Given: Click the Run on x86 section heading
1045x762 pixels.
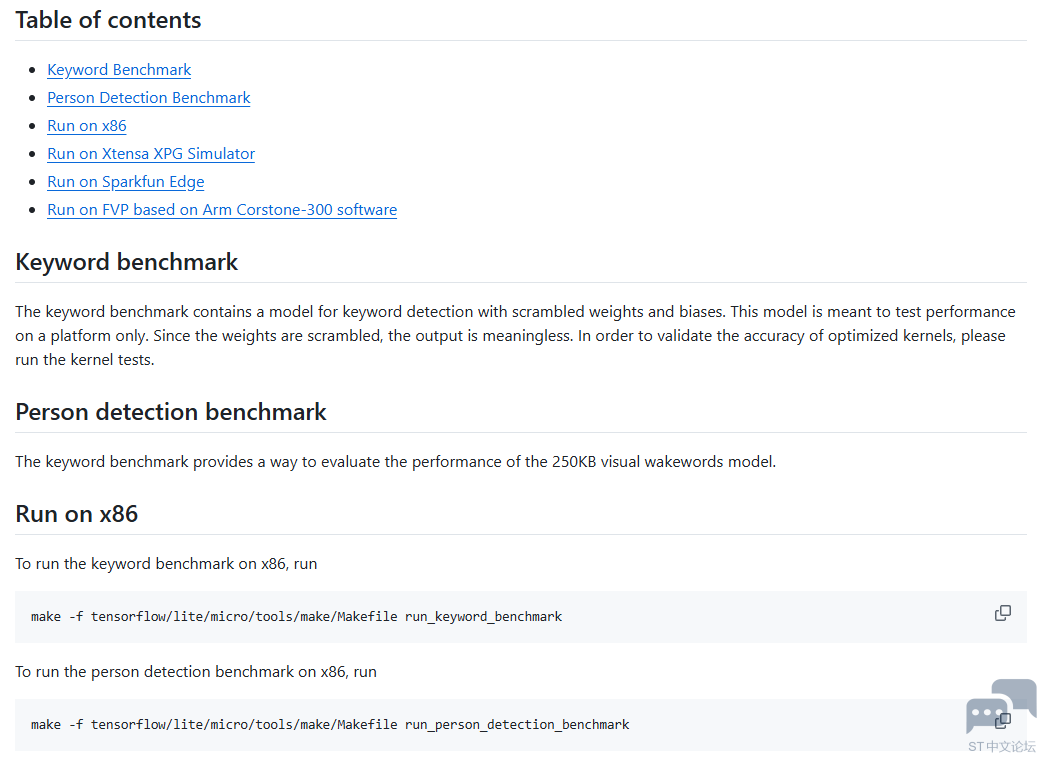Looking at the screenshot, I should coord(77,514).
